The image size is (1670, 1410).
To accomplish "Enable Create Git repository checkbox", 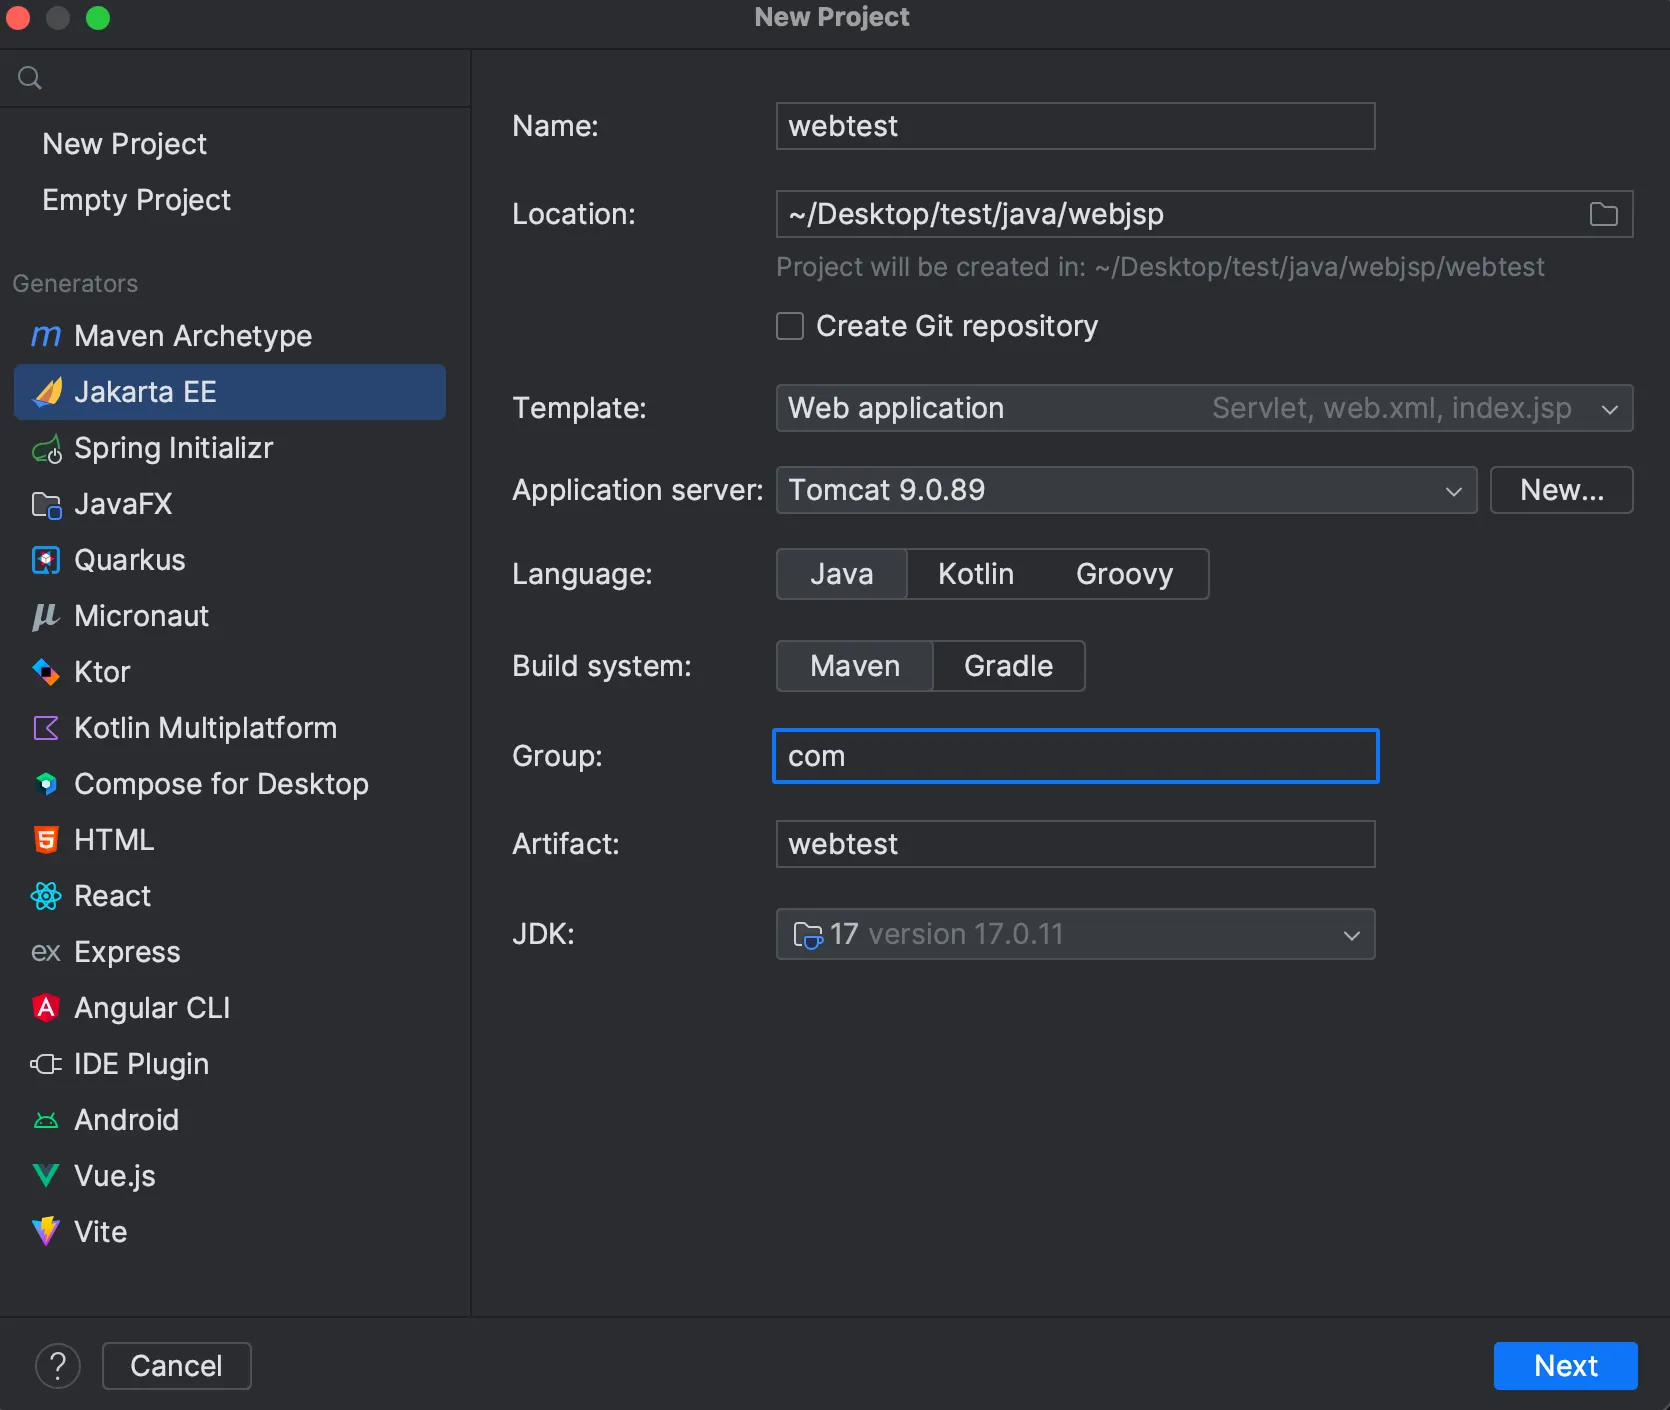I will tap(790, 327).
